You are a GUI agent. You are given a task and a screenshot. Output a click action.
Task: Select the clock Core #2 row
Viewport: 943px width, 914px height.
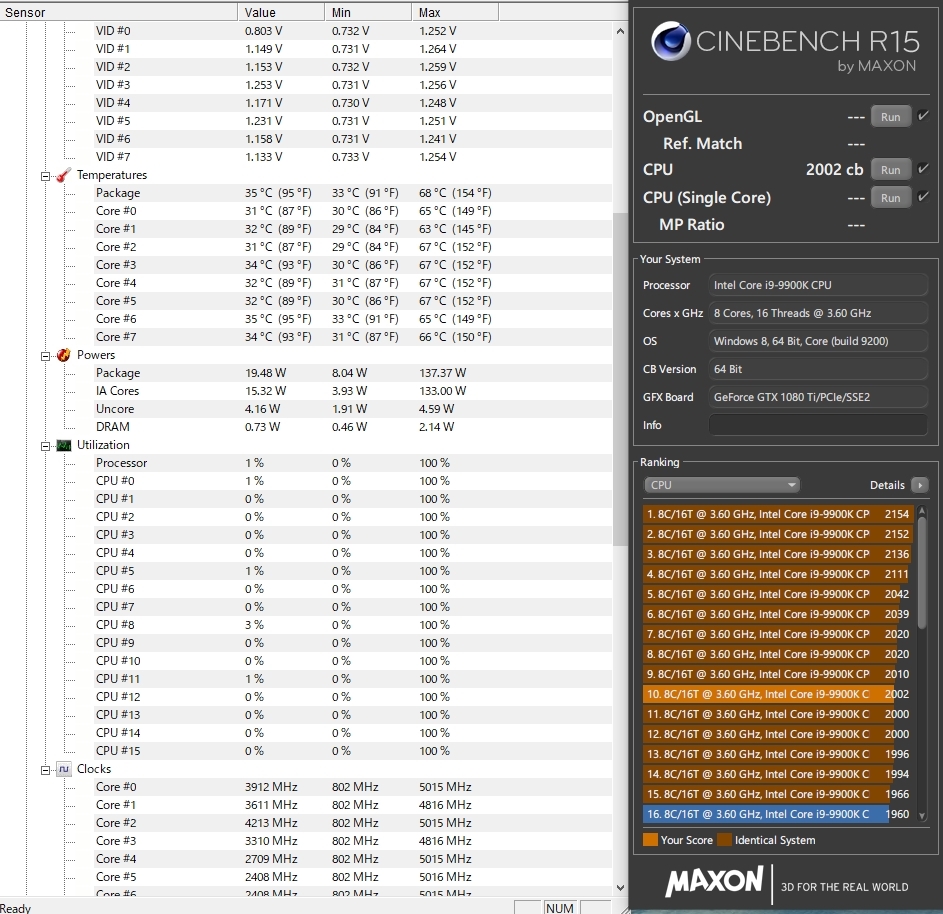click(352, 823)
